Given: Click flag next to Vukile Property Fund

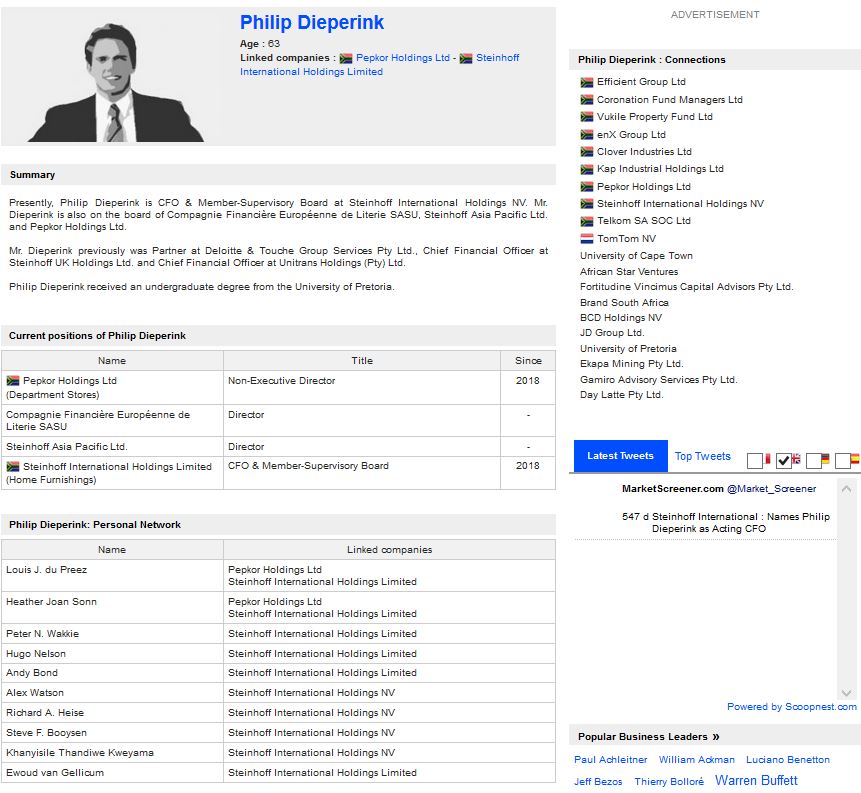Looking at the screenshot, I should [x=586, y=117].
